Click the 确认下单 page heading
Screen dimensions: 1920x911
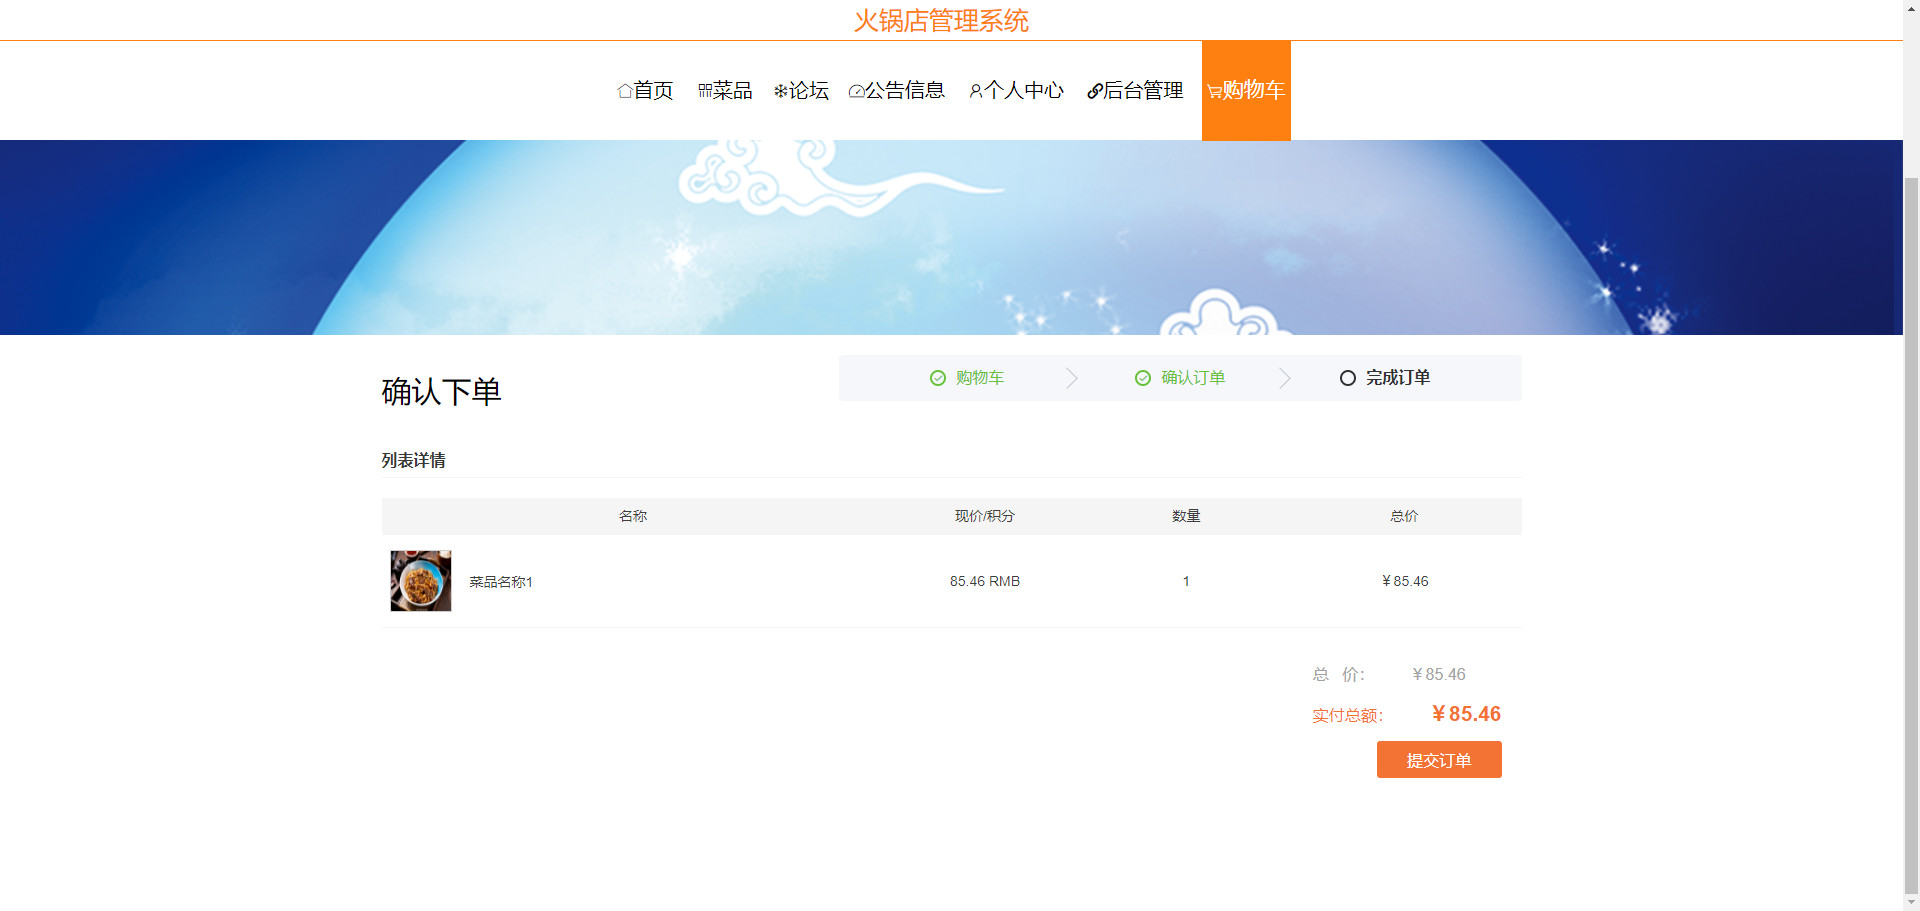click(441, 392)
